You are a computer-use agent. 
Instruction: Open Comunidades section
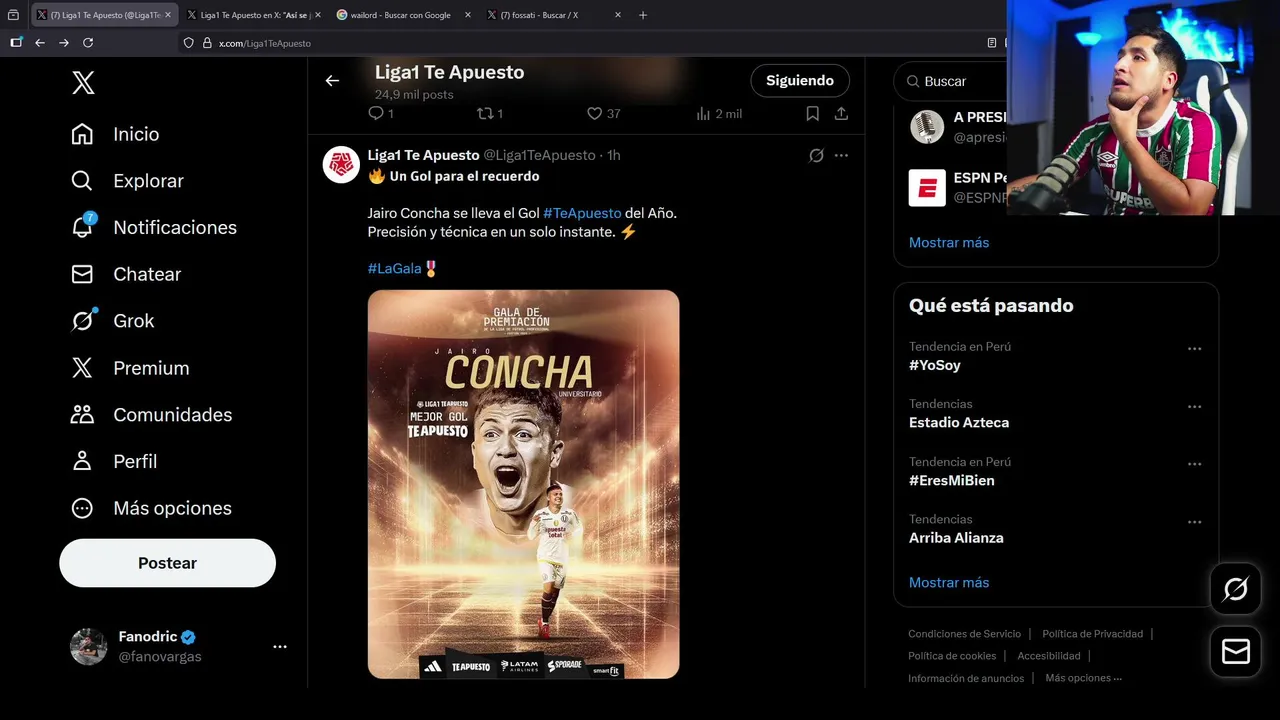pyautogui.click(x=151, y=414)
